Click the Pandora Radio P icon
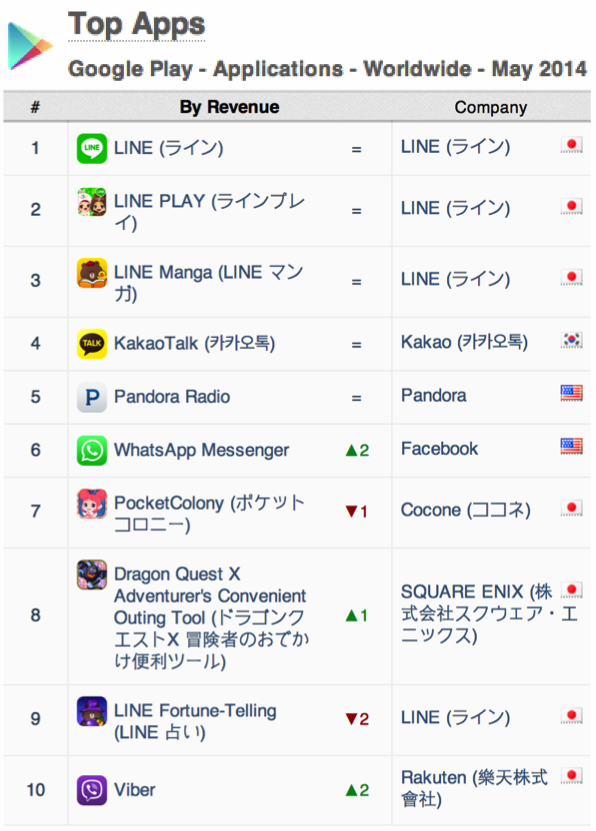The image size is (596, 831). [x=92, y=397]
